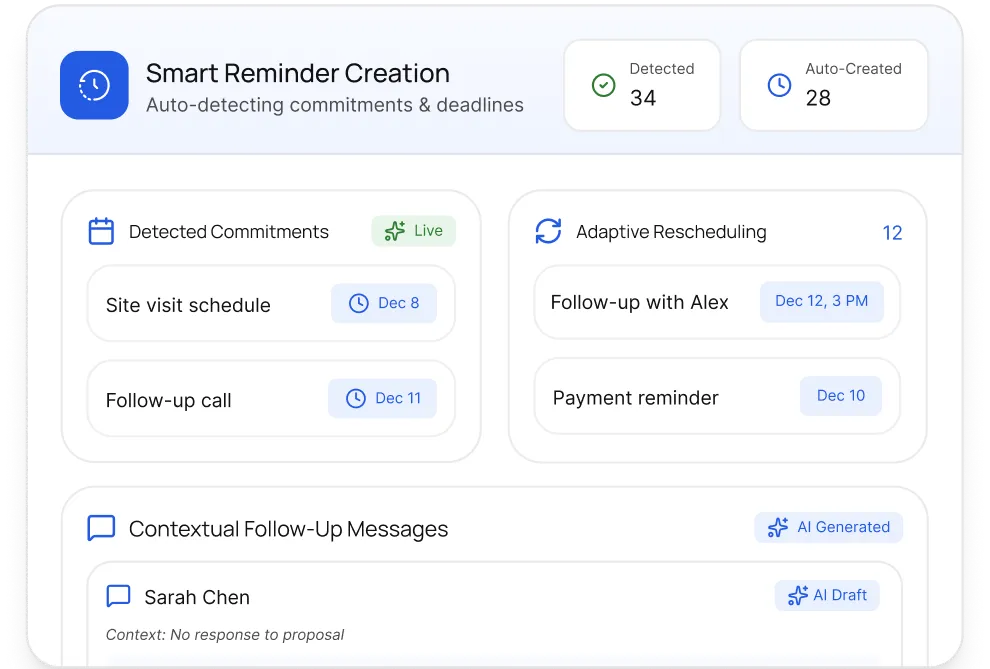990x669 pixels.
Task: Click the sparkle icon in Live badge
Action: pos(395,231)
